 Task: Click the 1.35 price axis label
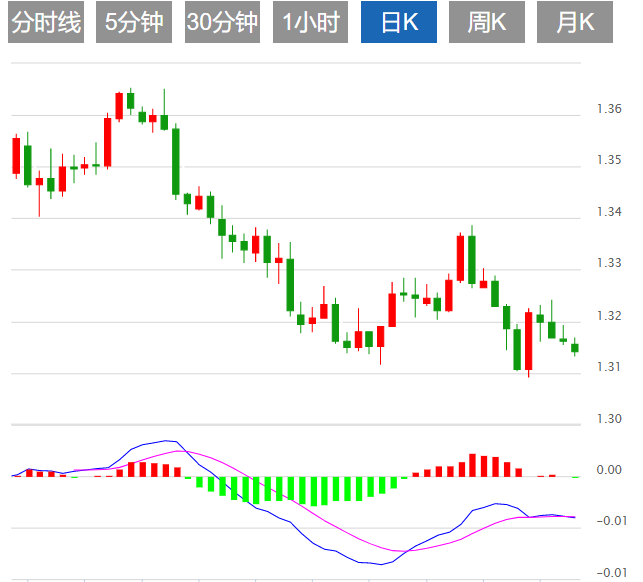pos(609,160)
